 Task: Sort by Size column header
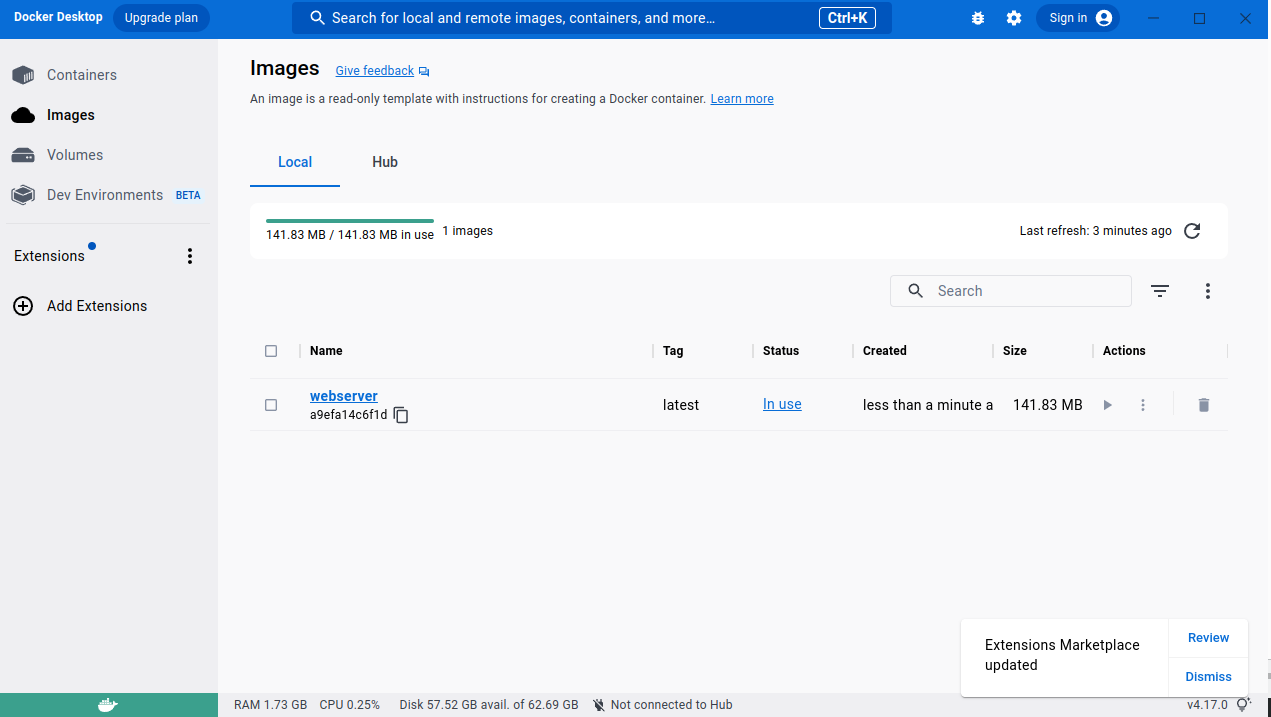pos(1015,351)
